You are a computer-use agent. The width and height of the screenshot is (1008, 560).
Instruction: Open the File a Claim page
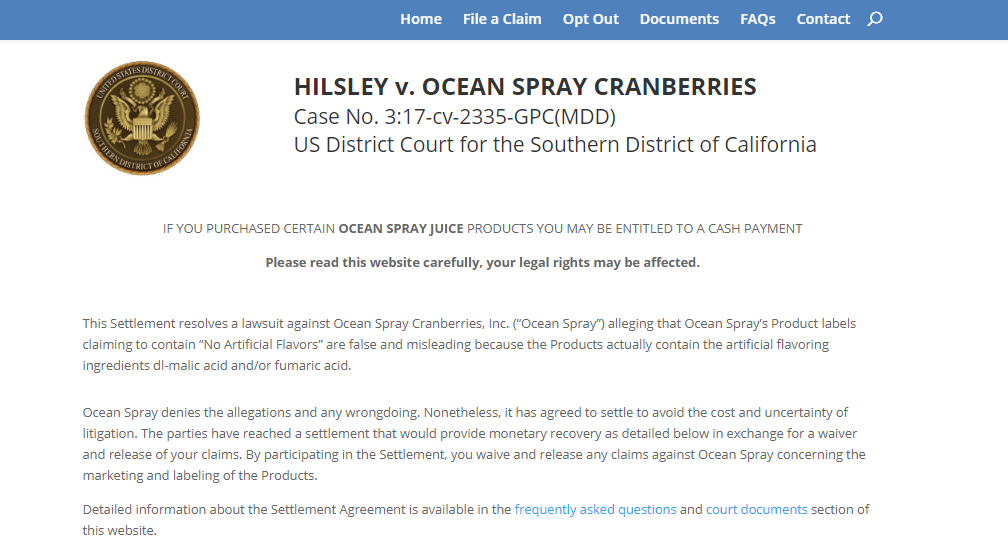click(x=502, y=19)
